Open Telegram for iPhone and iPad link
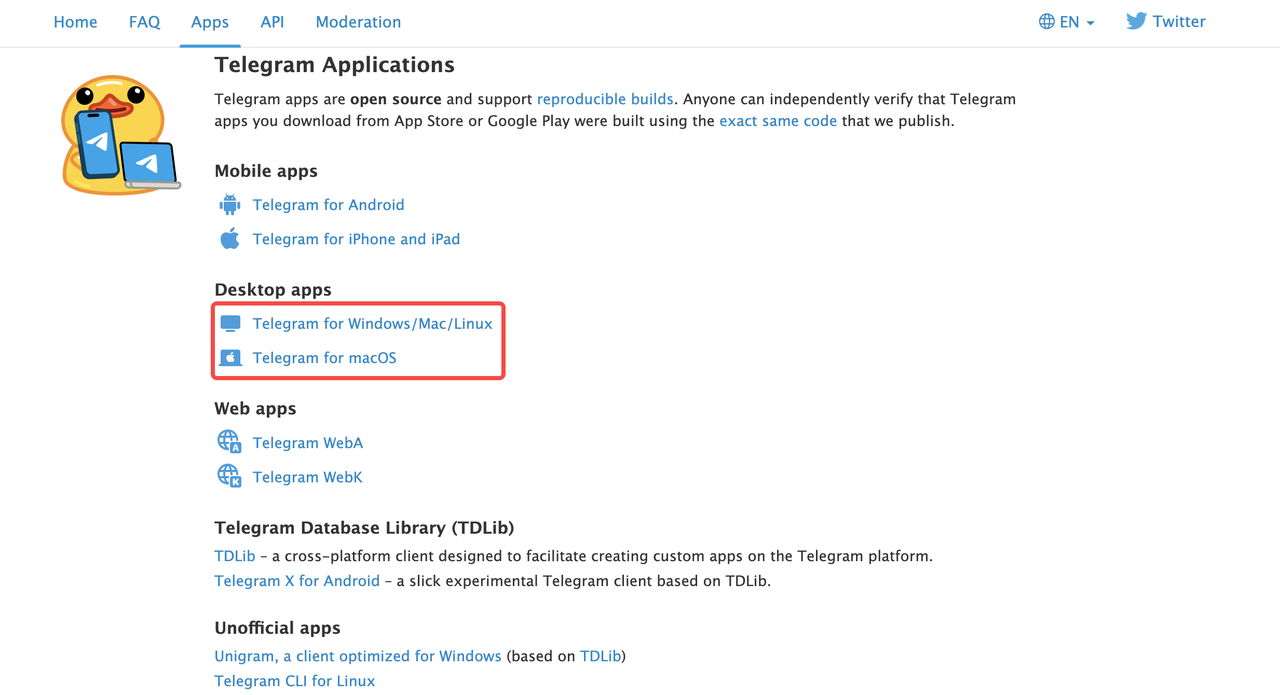 (356, 239)
